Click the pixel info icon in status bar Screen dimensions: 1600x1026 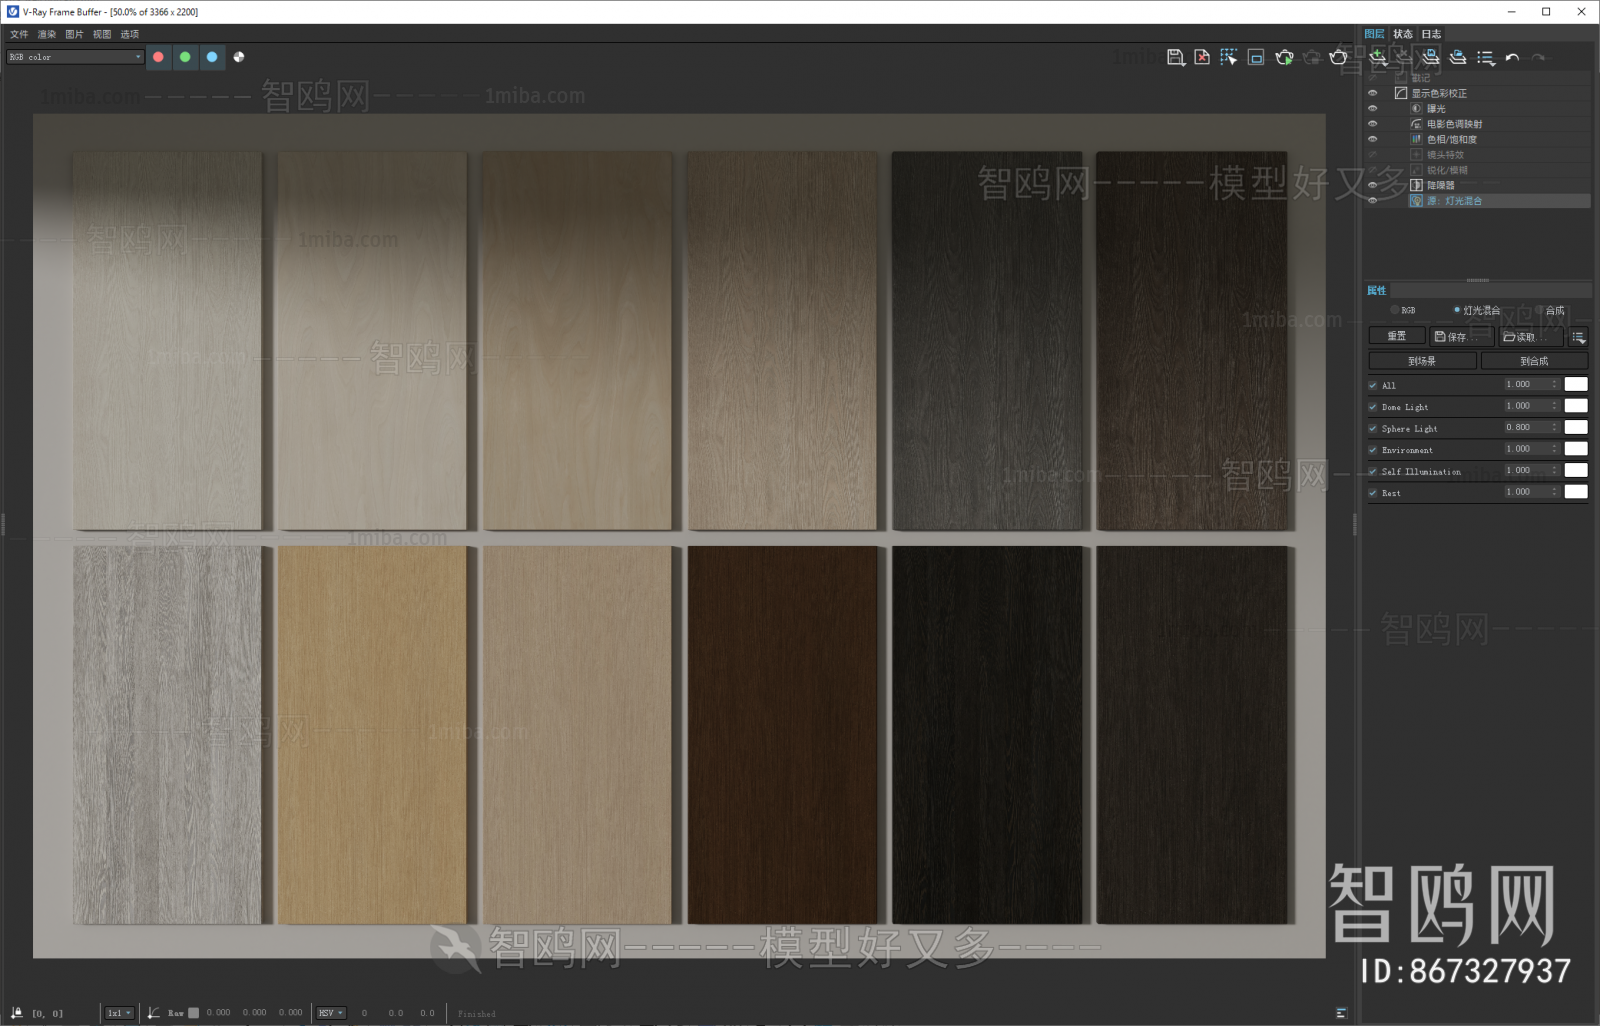coord(17,1013)
